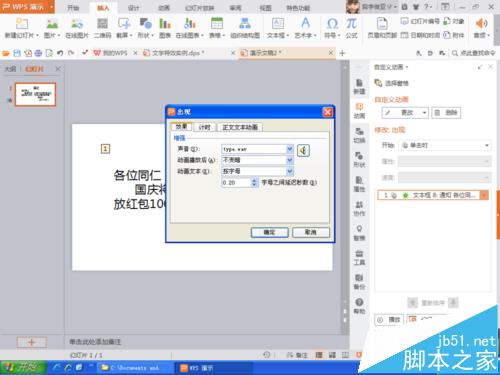
Task: Switch to the Review (审阅) ribbon tab
Action: pyautogui.click(x=235, y=8)
